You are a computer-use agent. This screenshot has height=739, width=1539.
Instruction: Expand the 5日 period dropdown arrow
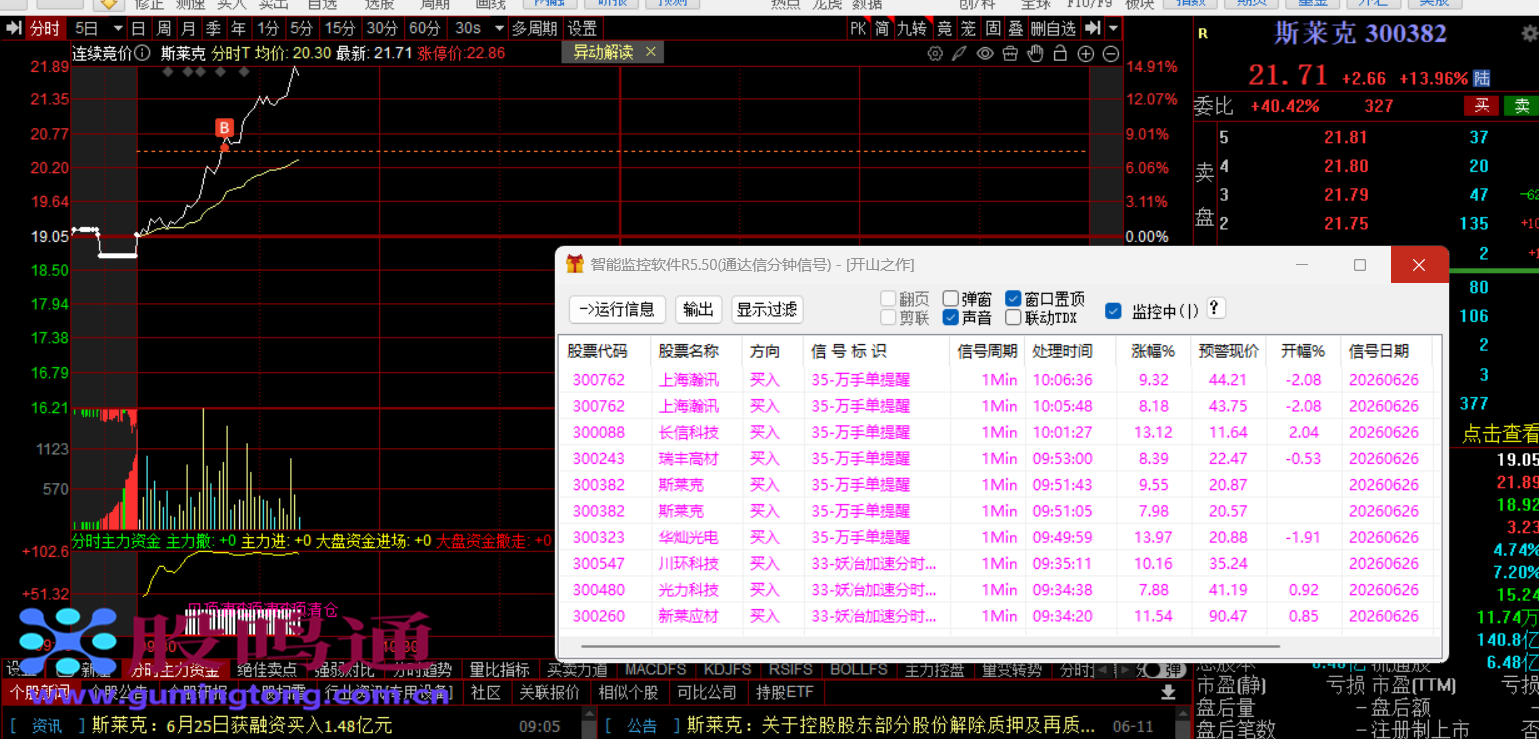[x=117, y=28]
